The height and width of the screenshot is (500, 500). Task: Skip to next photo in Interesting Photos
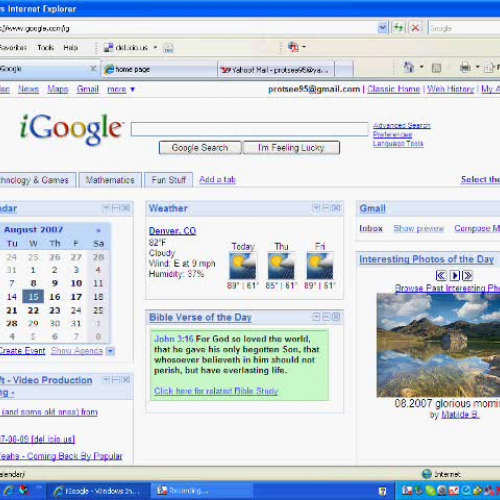click(467, 275)
